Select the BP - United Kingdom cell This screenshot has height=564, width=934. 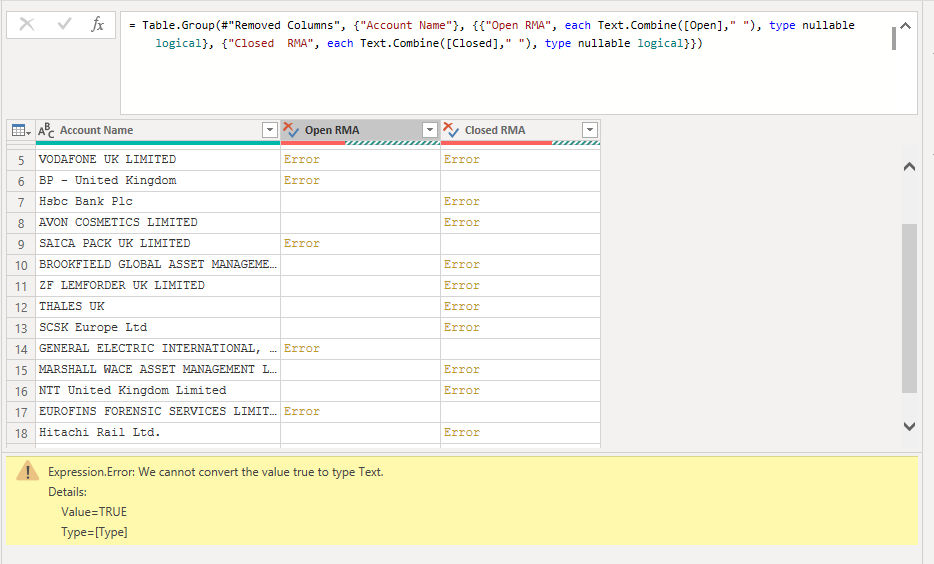pyautogui.click(x=158, y=180)
